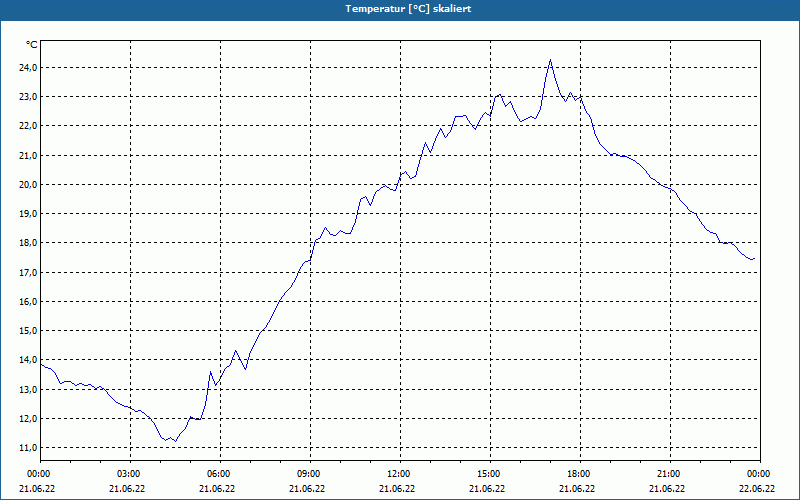Select the 09:00 time axis label
The width and height of the screenshot is (800, 500).
tap(308, 474)
